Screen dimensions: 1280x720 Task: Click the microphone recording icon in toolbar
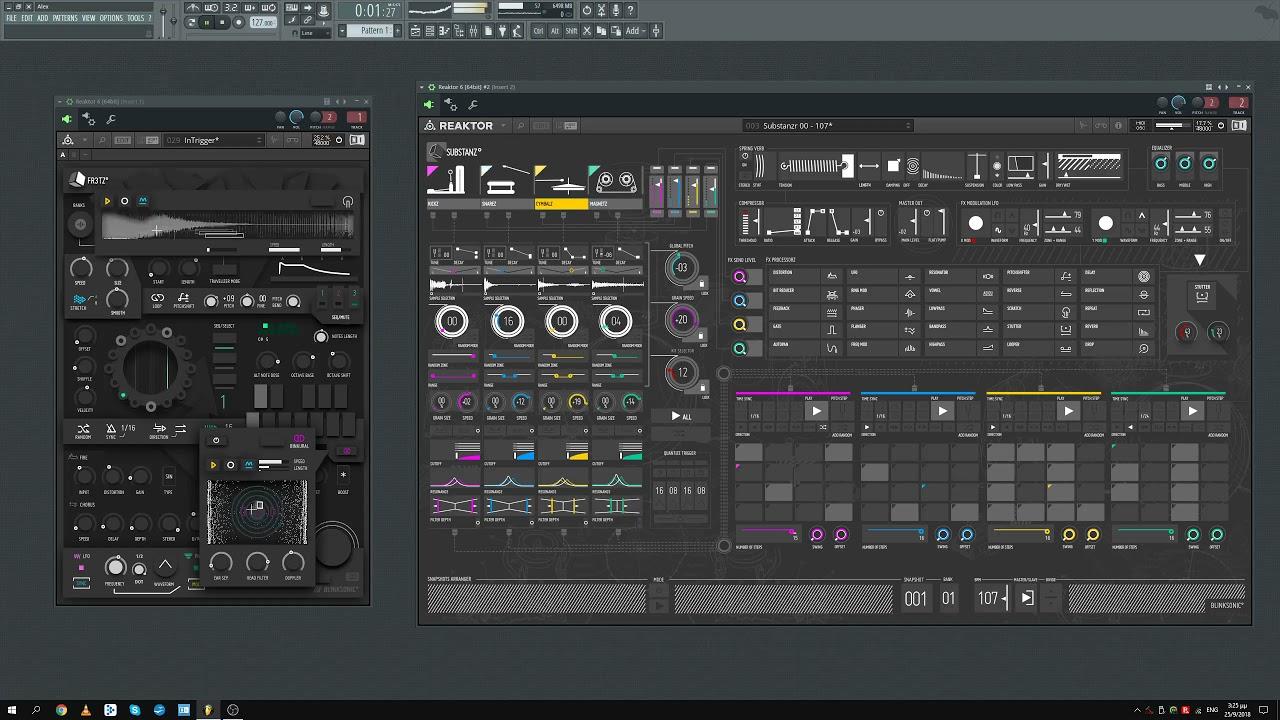[x=615, y=10]
